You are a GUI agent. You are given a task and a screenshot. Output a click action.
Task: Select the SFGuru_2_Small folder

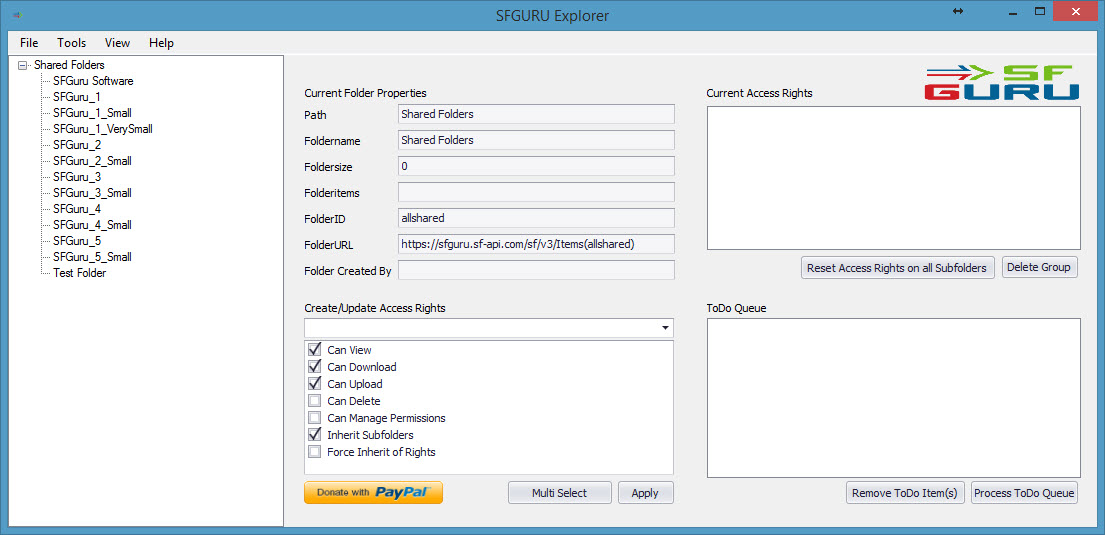(x=92, y=161)
